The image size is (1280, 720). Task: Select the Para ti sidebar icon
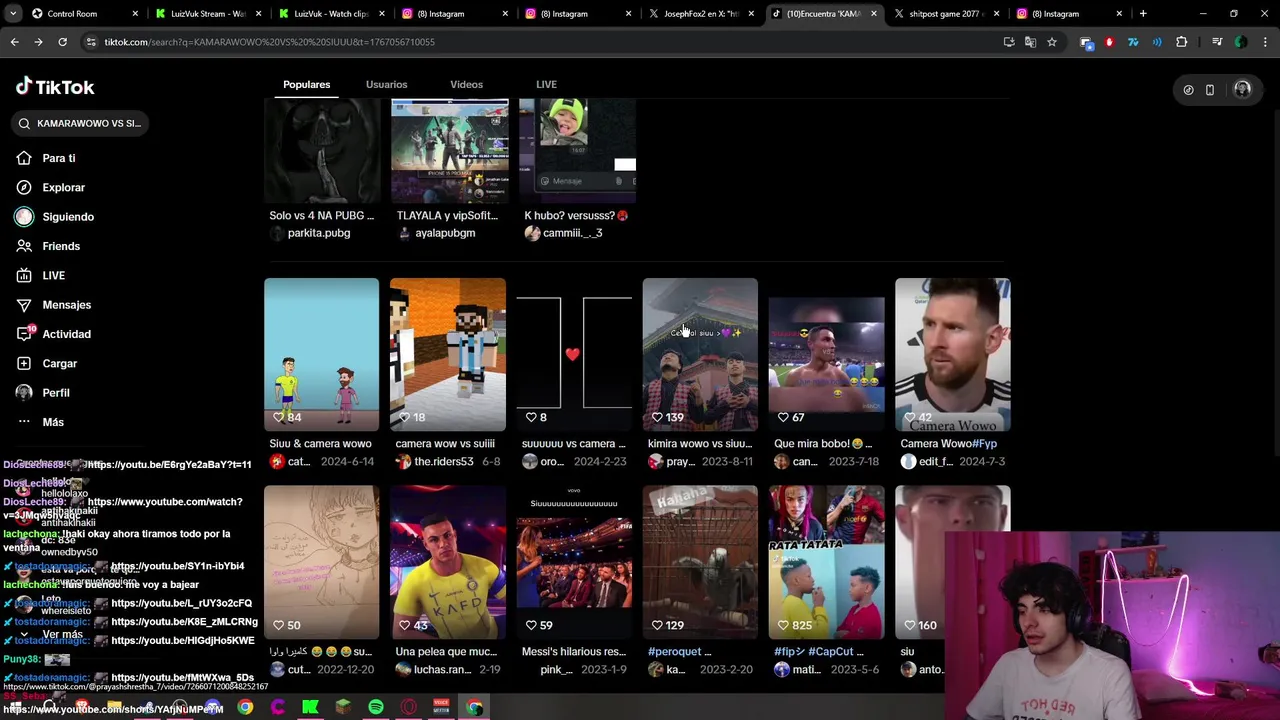coord(24,158)
